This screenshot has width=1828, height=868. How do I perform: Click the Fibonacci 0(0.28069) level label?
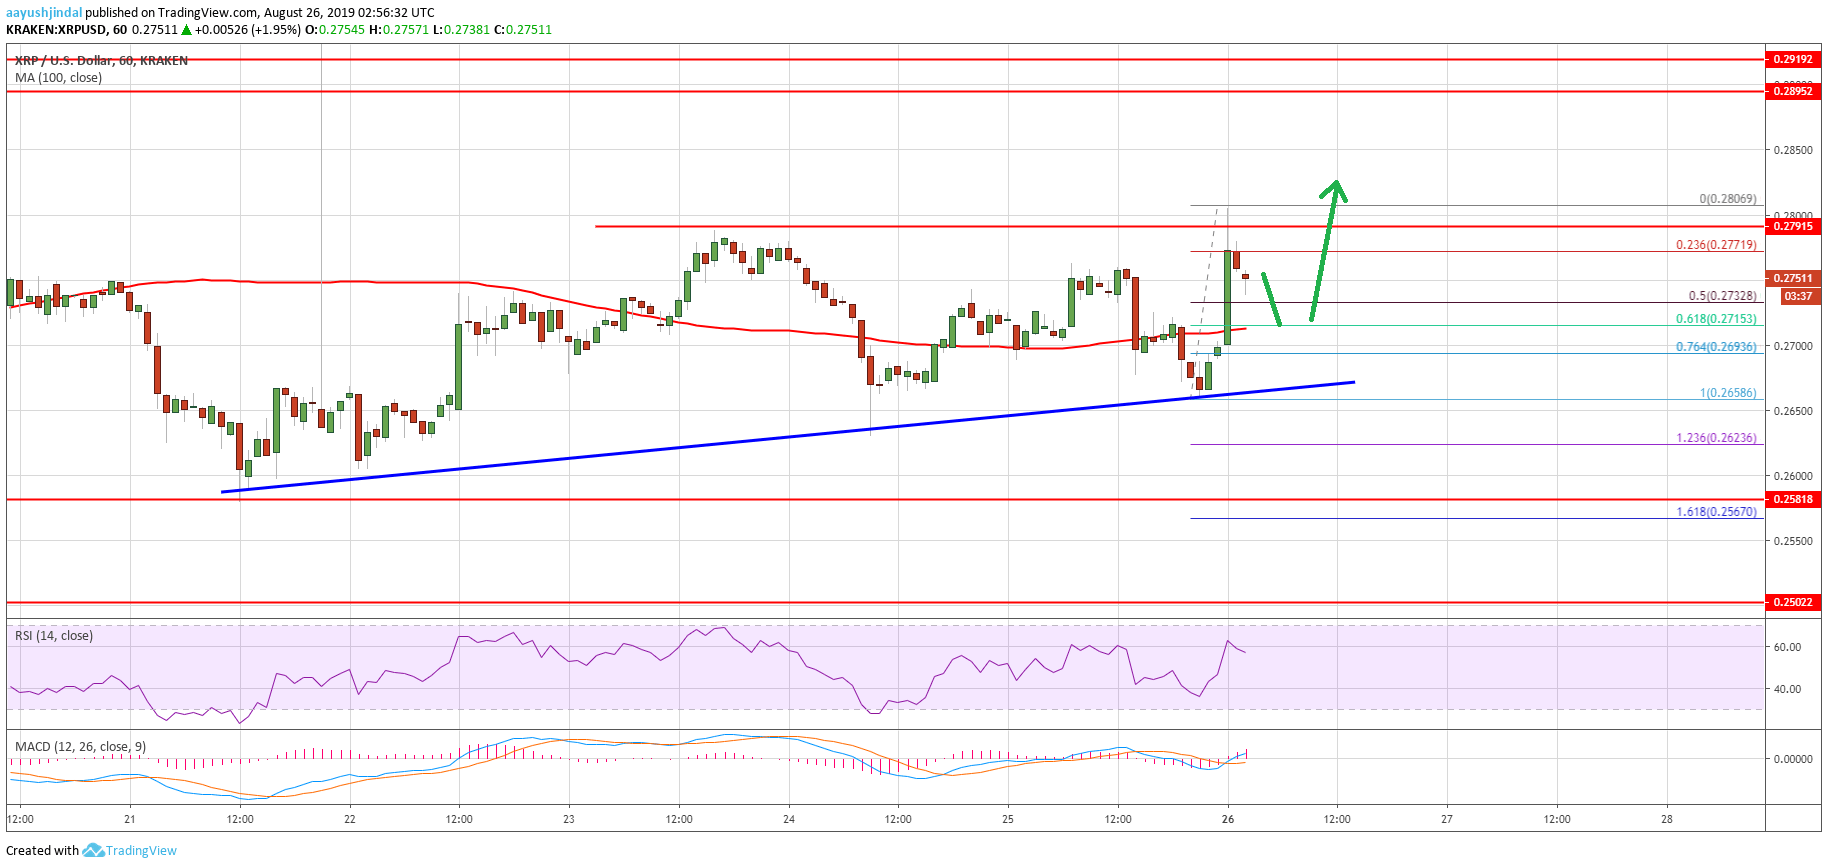tap(1727, 199)
